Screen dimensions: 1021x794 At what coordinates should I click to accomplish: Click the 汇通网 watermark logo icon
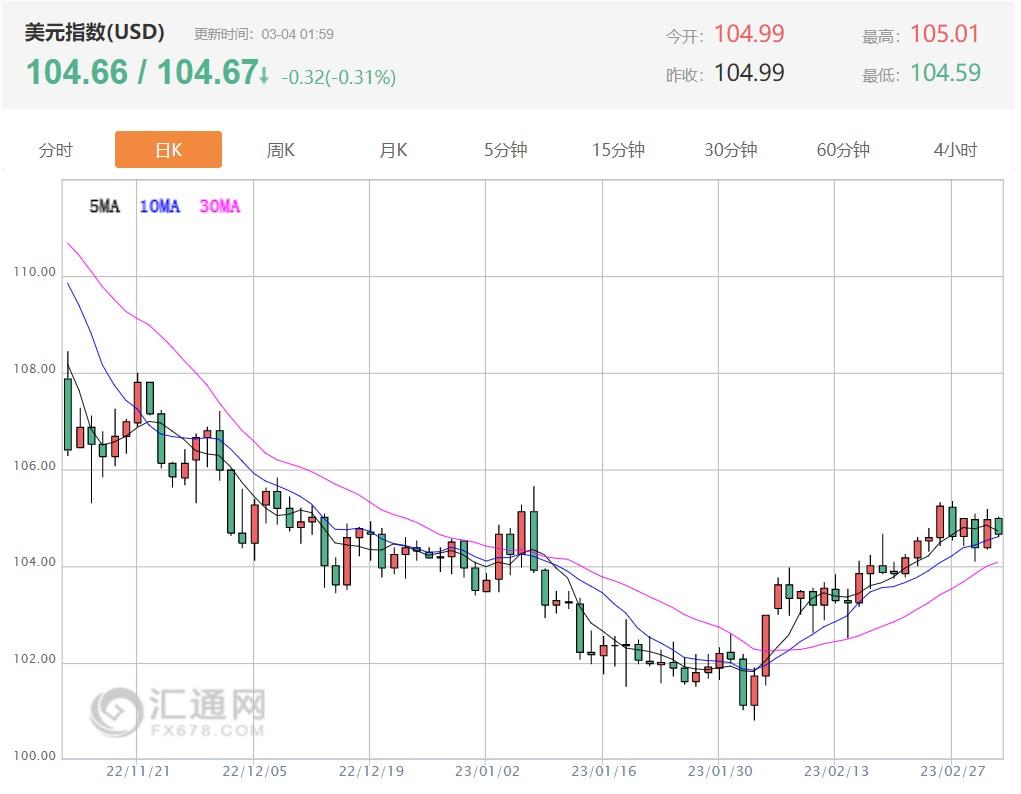pyautogui.click(x=116, y=711)
